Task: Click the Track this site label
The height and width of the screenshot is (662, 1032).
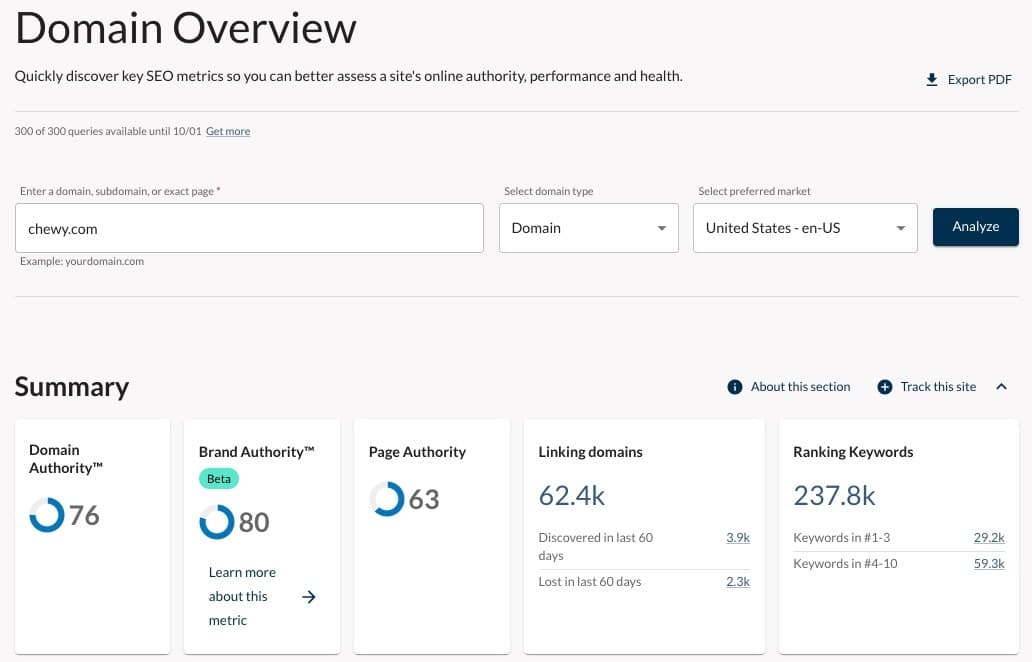Action: tap(938, 386)
